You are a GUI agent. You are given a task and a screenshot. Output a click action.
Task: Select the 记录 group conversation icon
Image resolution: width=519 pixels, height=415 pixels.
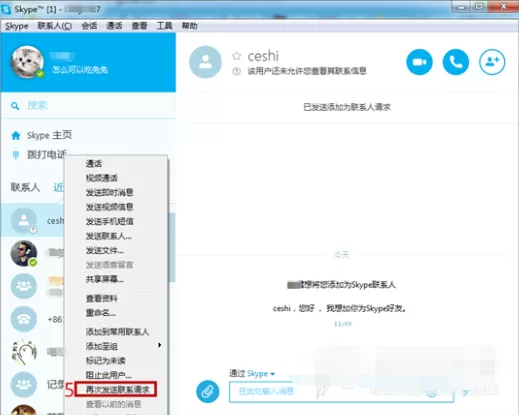pyautogui.click(x=24, y=385)
